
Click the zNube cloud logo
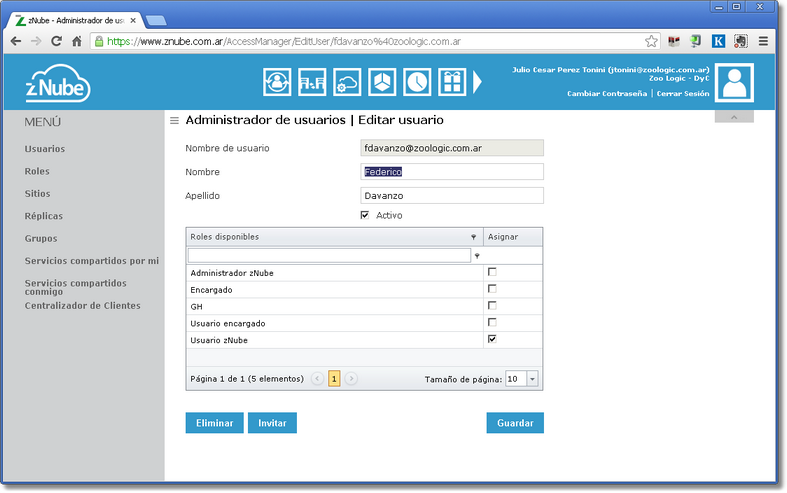point(58,85)
